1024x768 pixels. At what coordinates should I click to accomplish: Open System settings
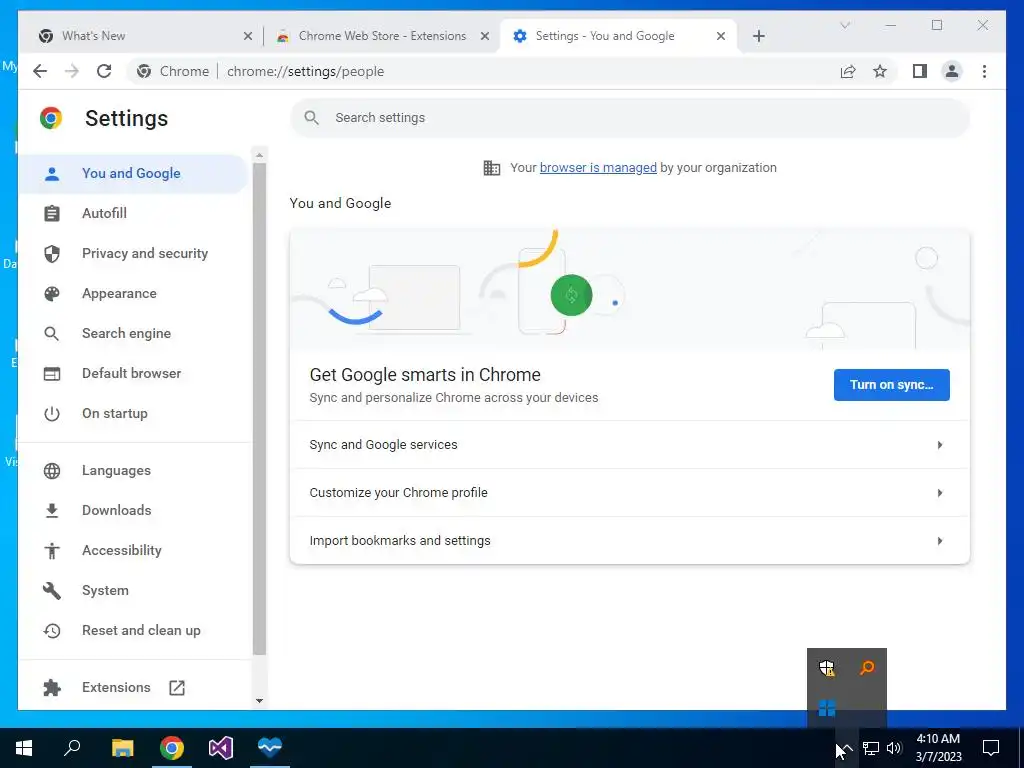coord(133,590)
